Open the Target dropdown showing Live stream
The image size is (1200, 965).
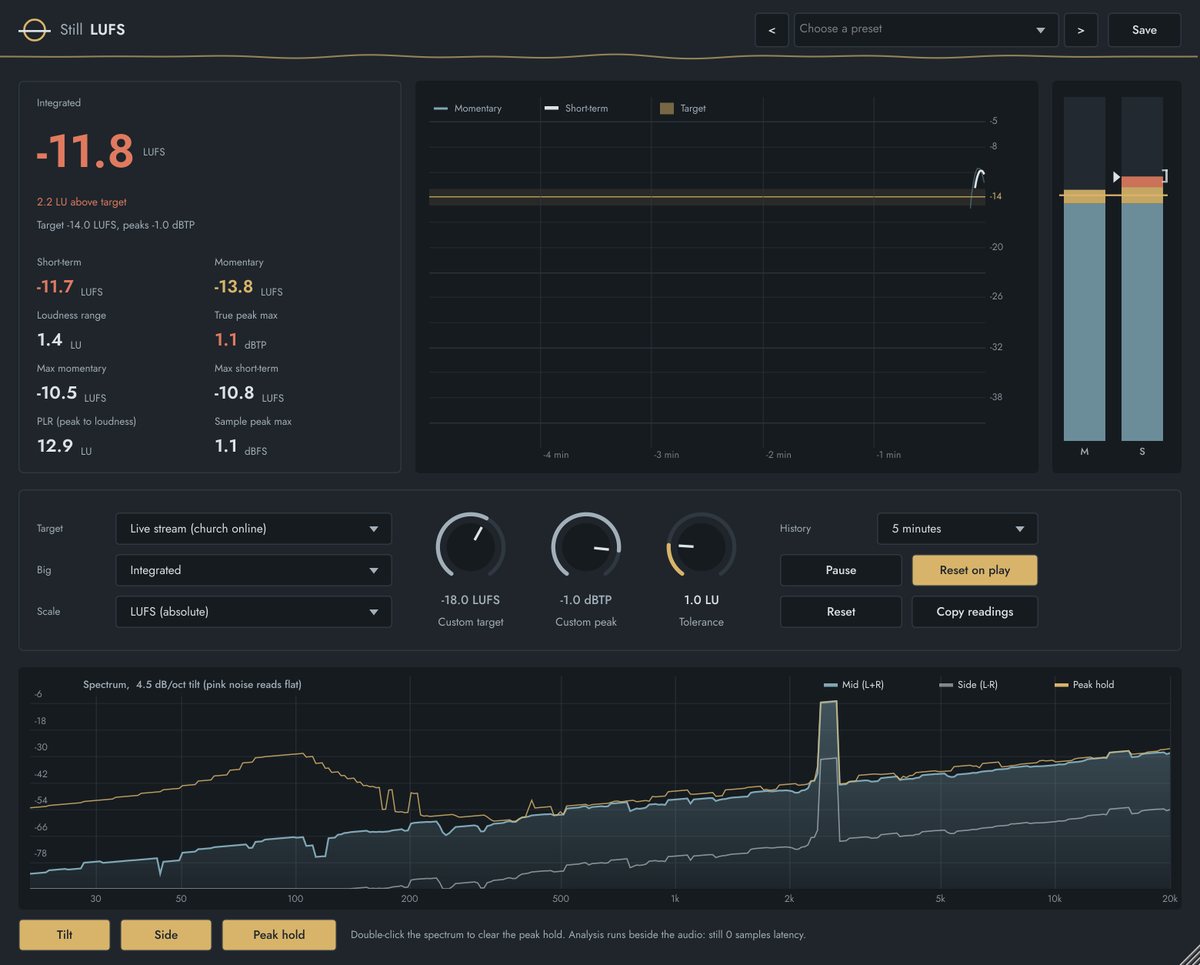point(254,528)
